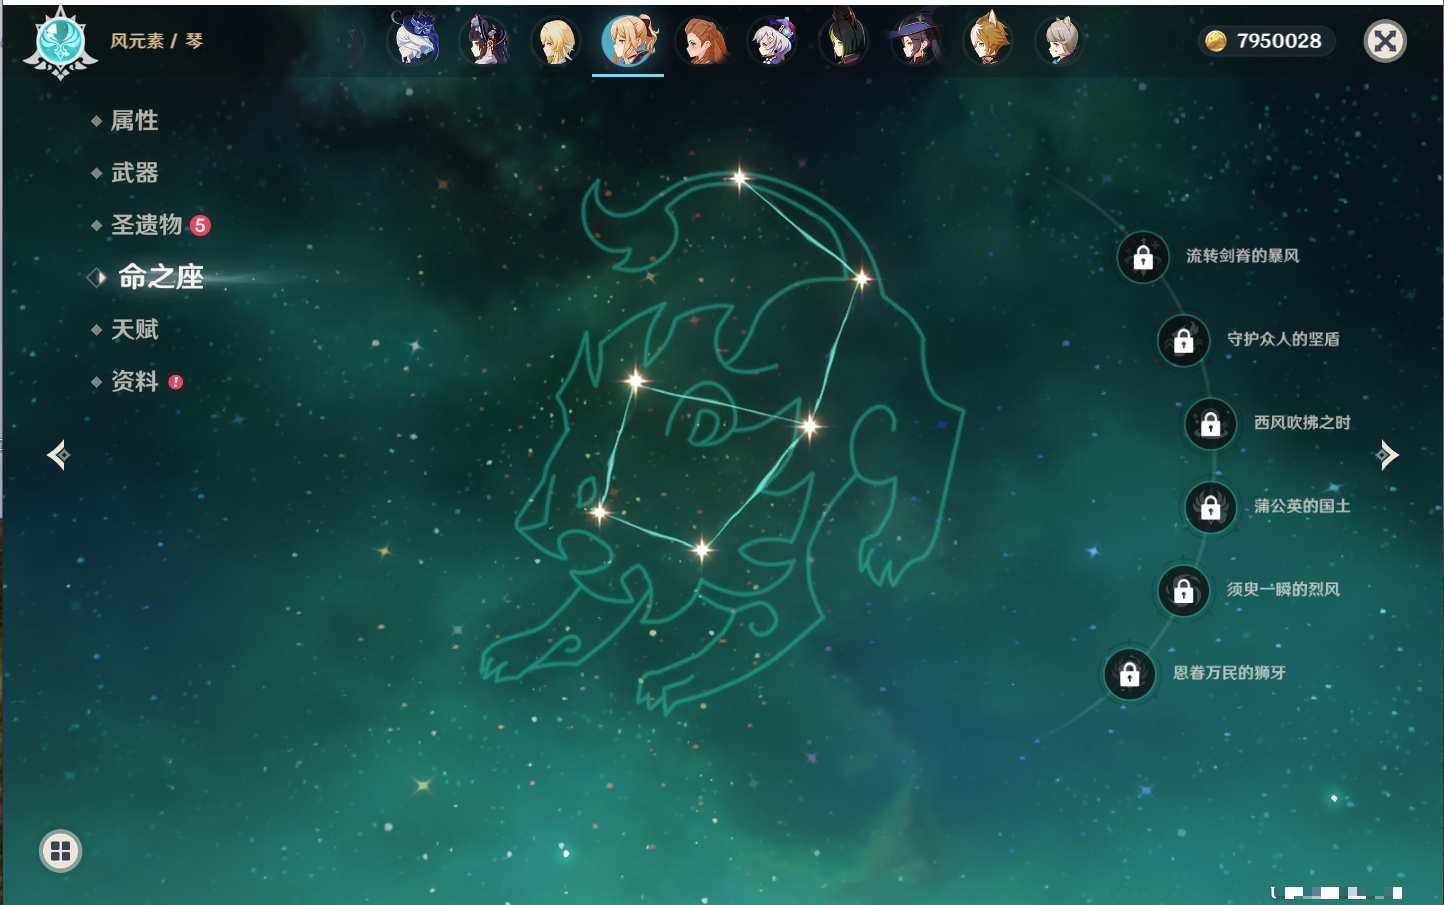Choose Gorou's fox-eared portrait

pos(988,40)
